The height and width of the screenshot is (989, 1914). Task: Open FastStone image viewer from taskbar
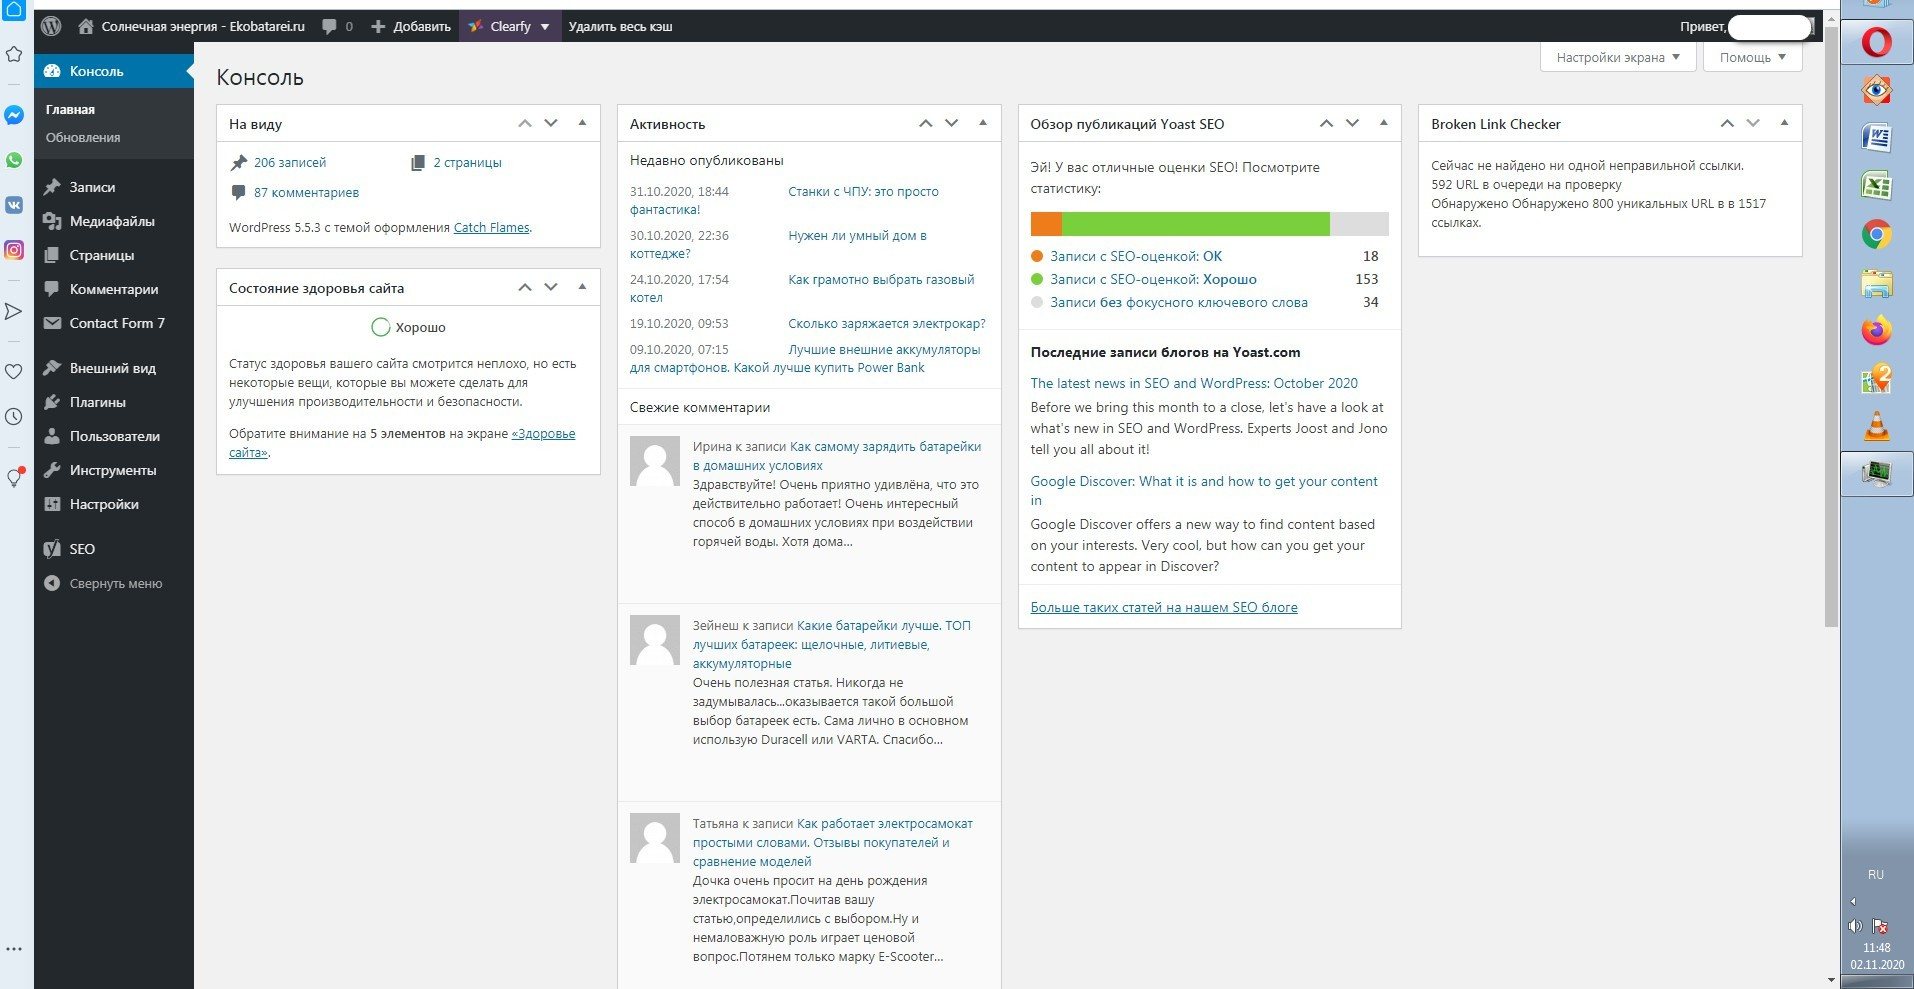click(x=1877, y=90)
